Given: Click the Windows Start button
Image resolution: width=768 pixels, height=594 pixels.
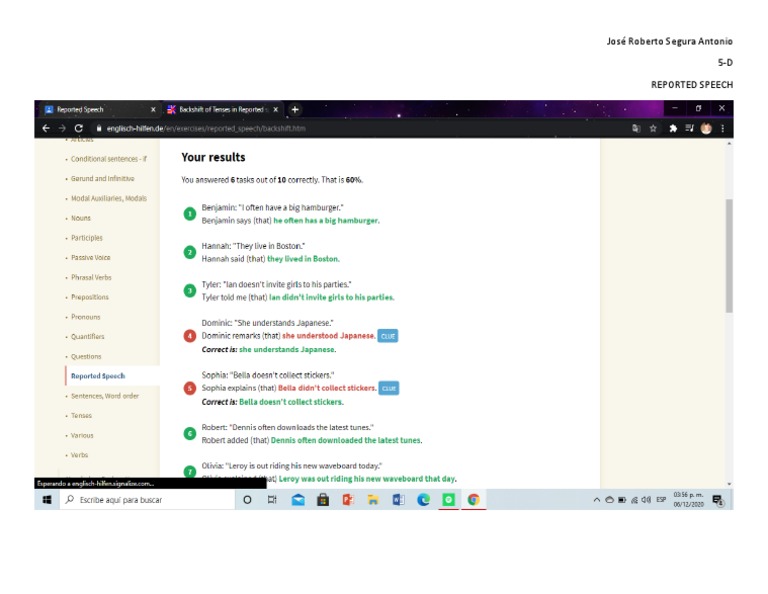Looking at the screenshot, I should pos(46,500).
